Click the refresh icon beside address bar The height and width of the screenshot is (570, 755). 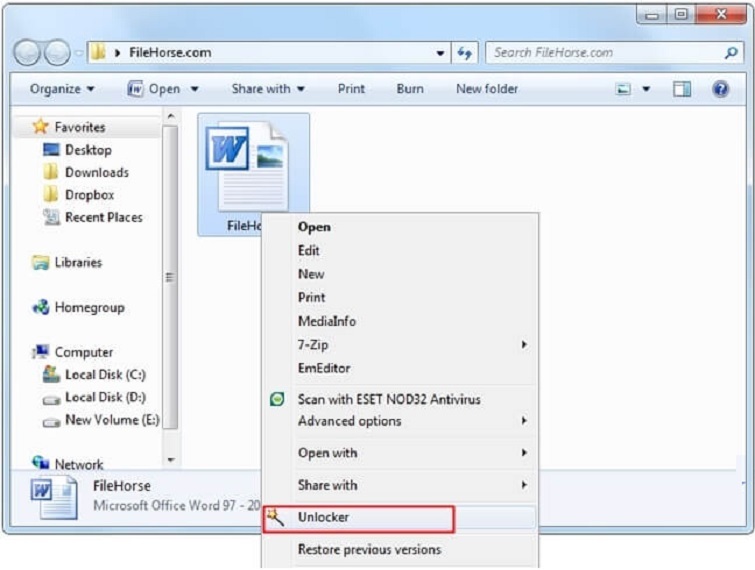pos(465,53)
